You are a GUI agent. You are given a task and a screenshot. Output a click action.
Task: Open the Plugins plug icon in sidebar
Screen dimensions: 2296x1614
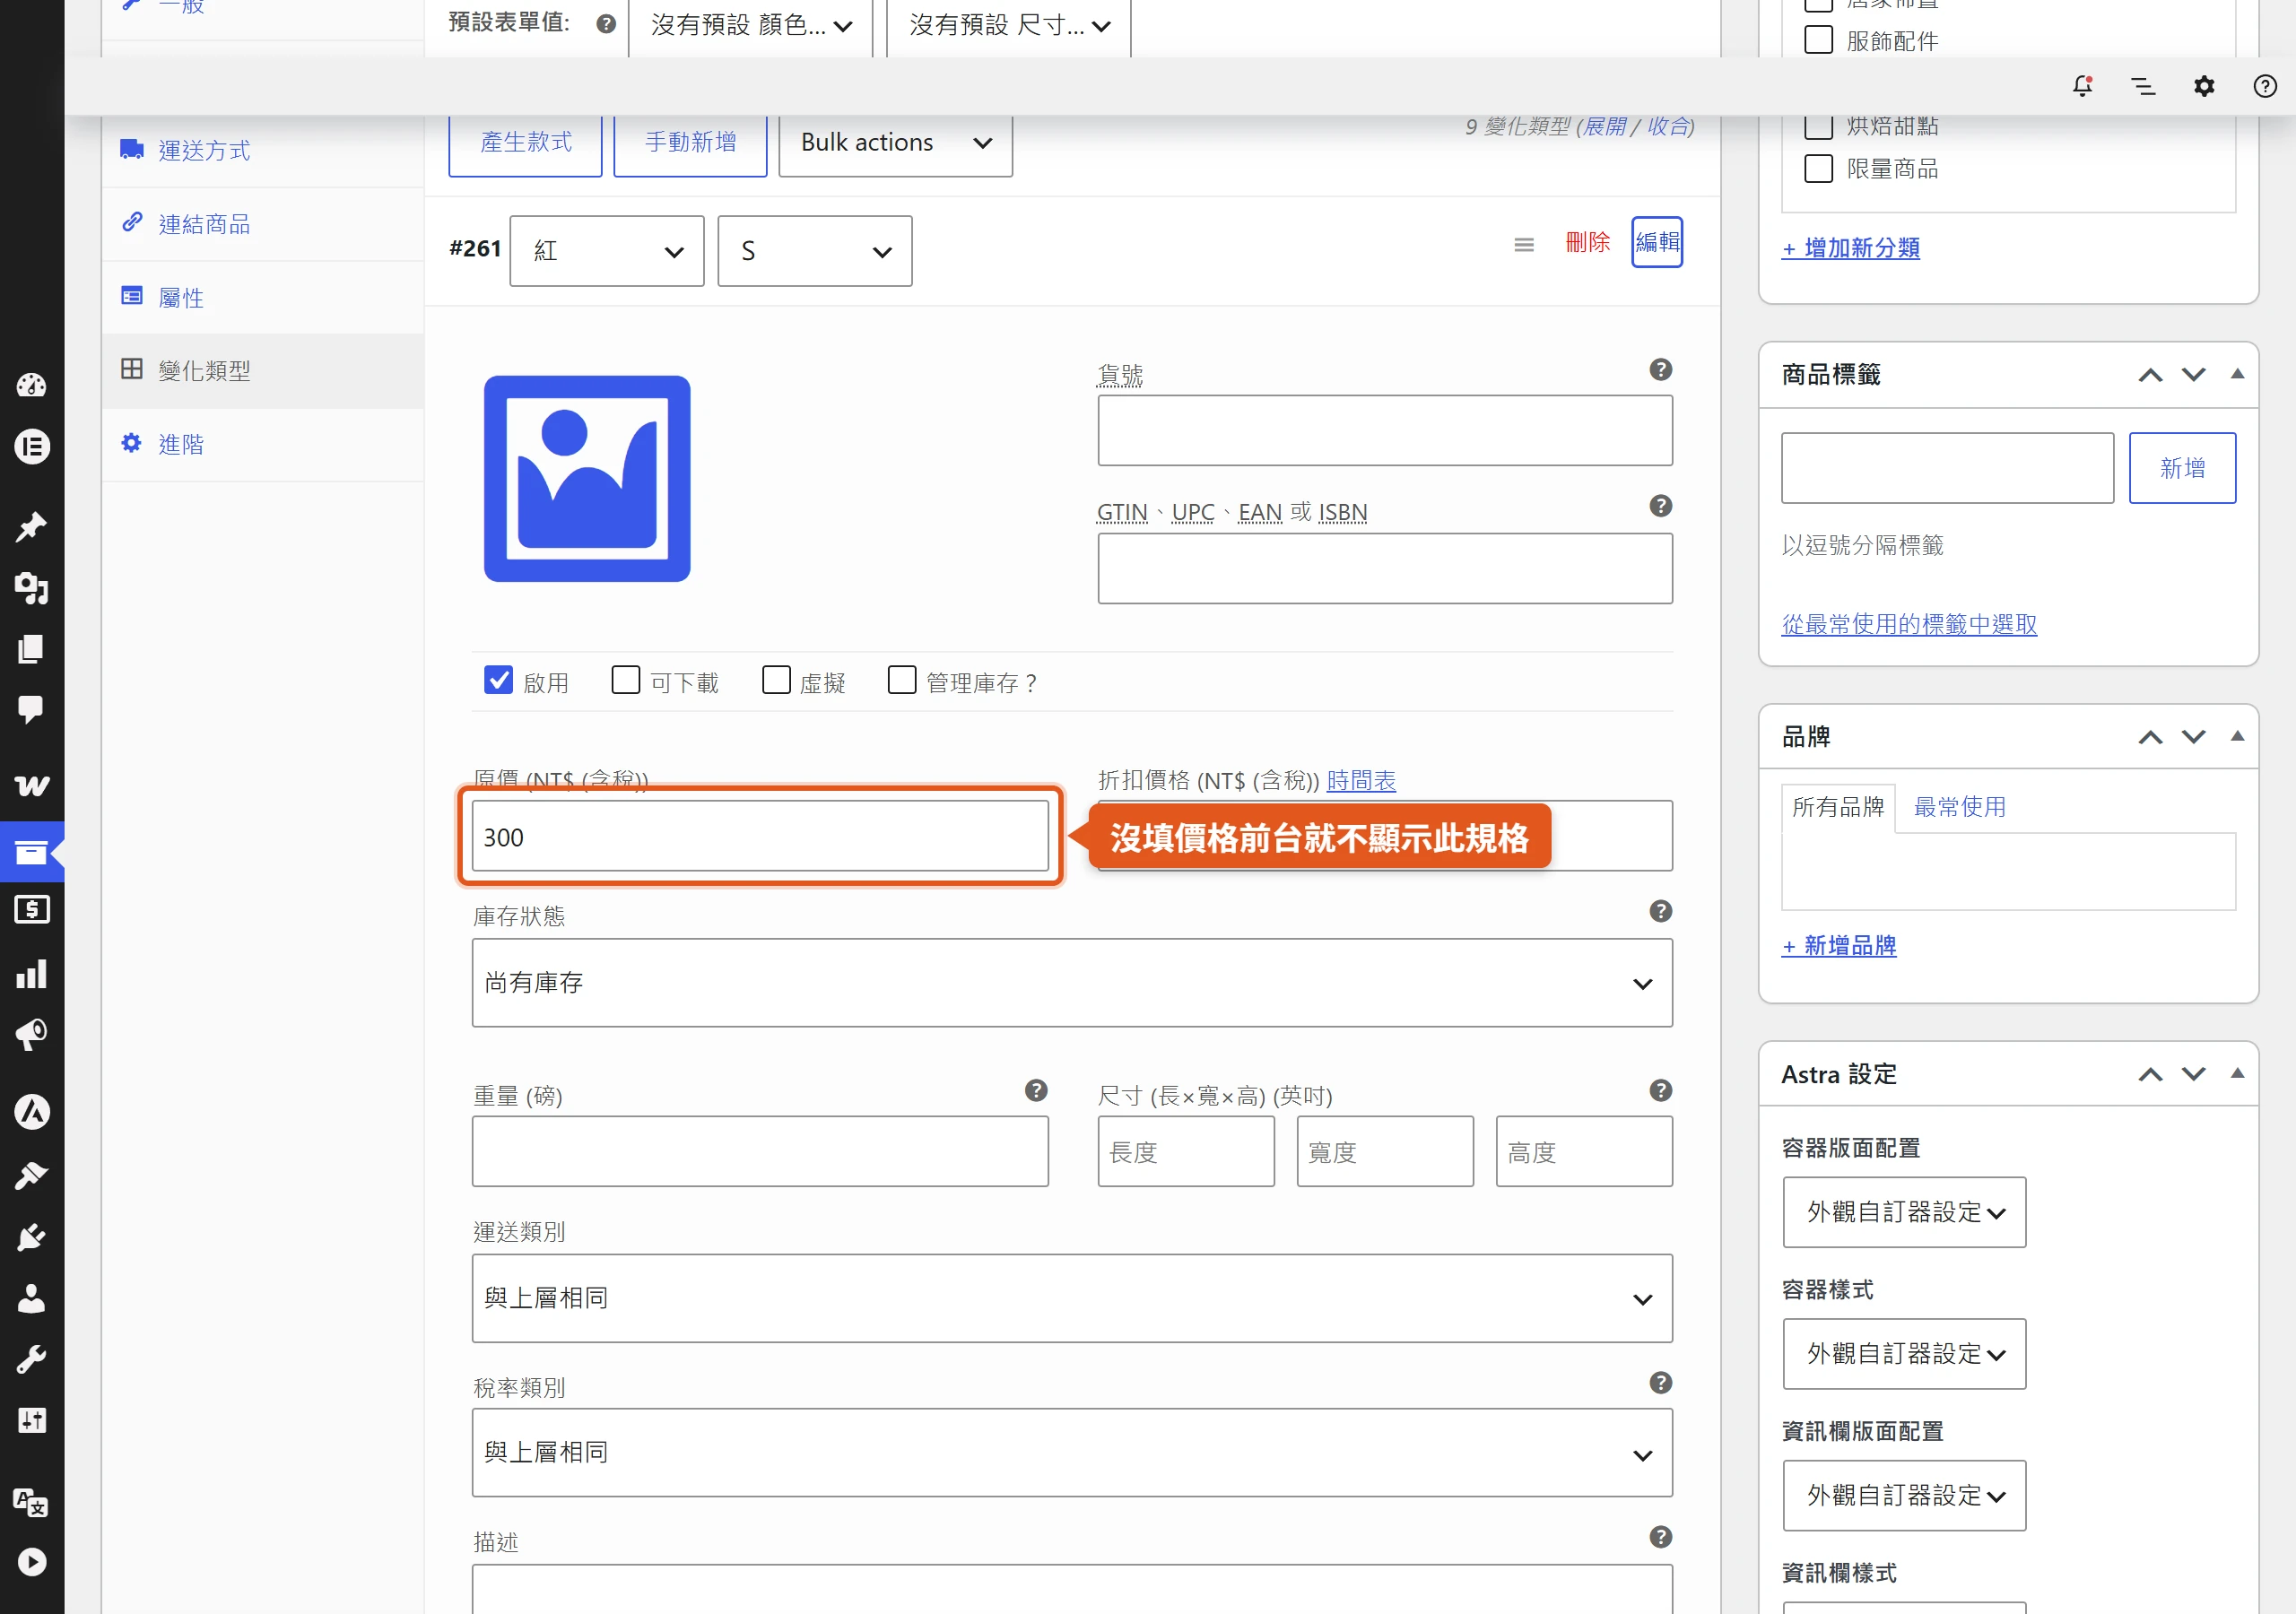pyautogui.click(x=31, y=1238)
